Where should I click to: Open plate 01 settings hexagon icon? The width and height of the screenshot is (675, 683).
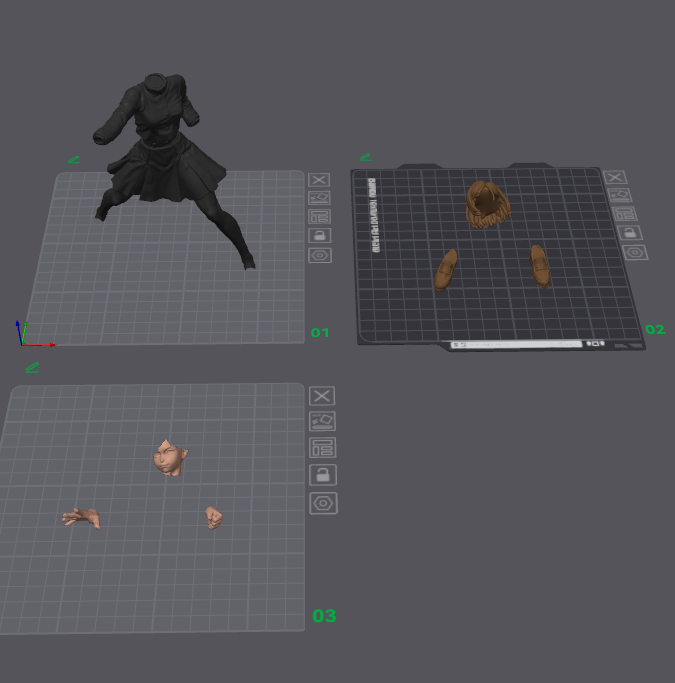coord(320,255)
